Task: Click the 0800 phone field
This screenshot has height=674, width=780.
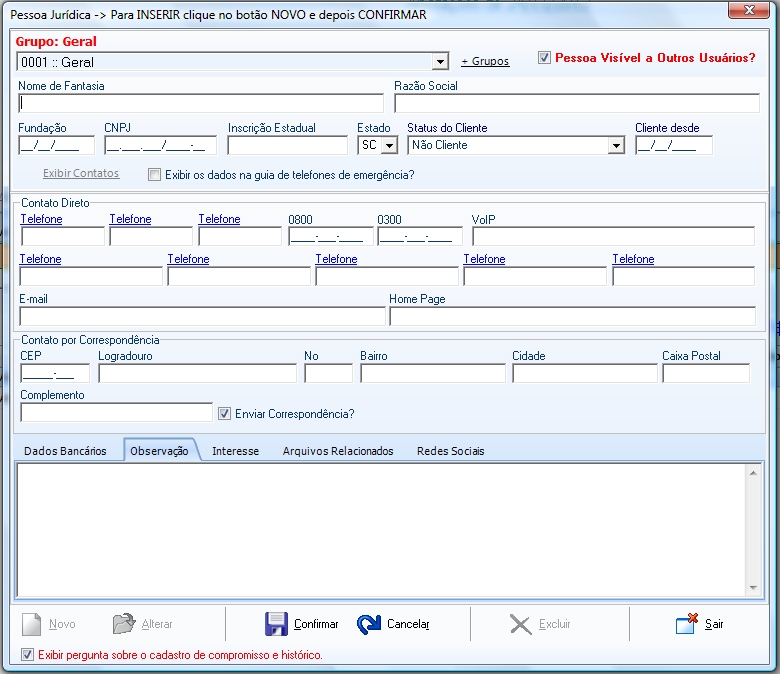Action: tap(331, 236)
